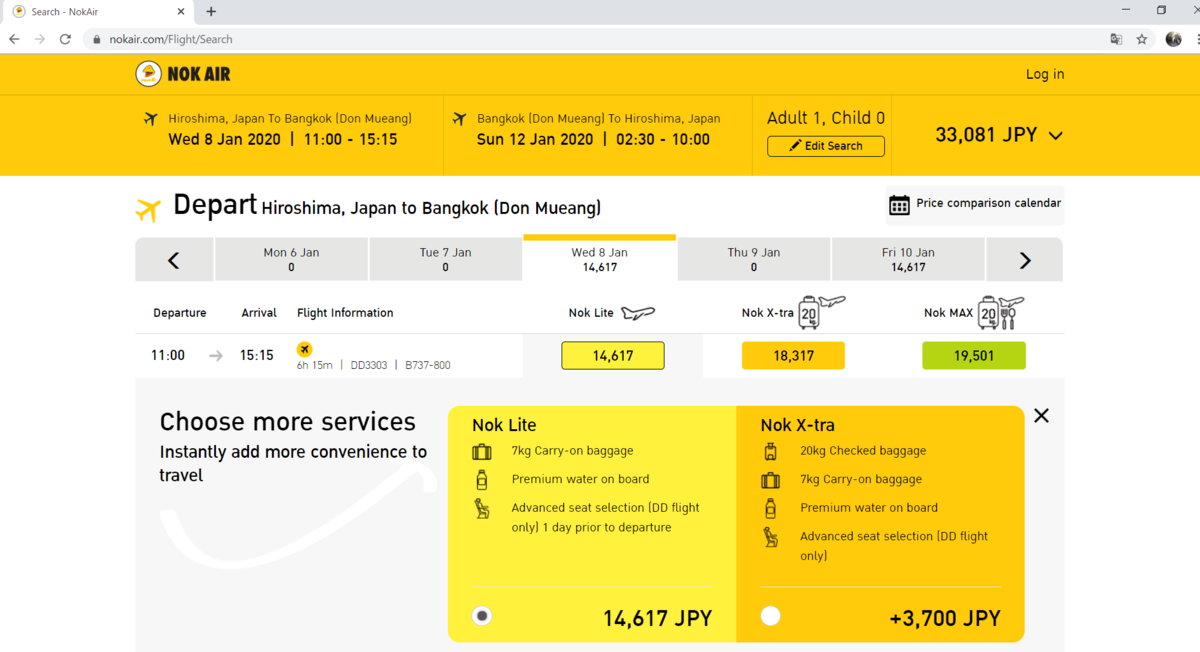
Task: Click Nok X-tra premium water bottle icon
Action: click(x=770, y=508)
